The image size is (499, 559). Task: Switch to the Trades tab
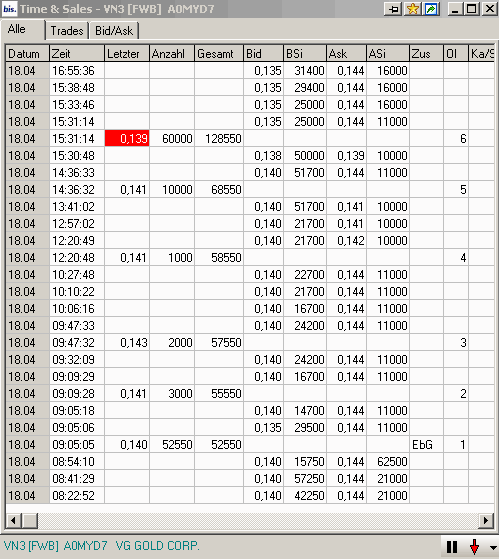click(67, 31)
